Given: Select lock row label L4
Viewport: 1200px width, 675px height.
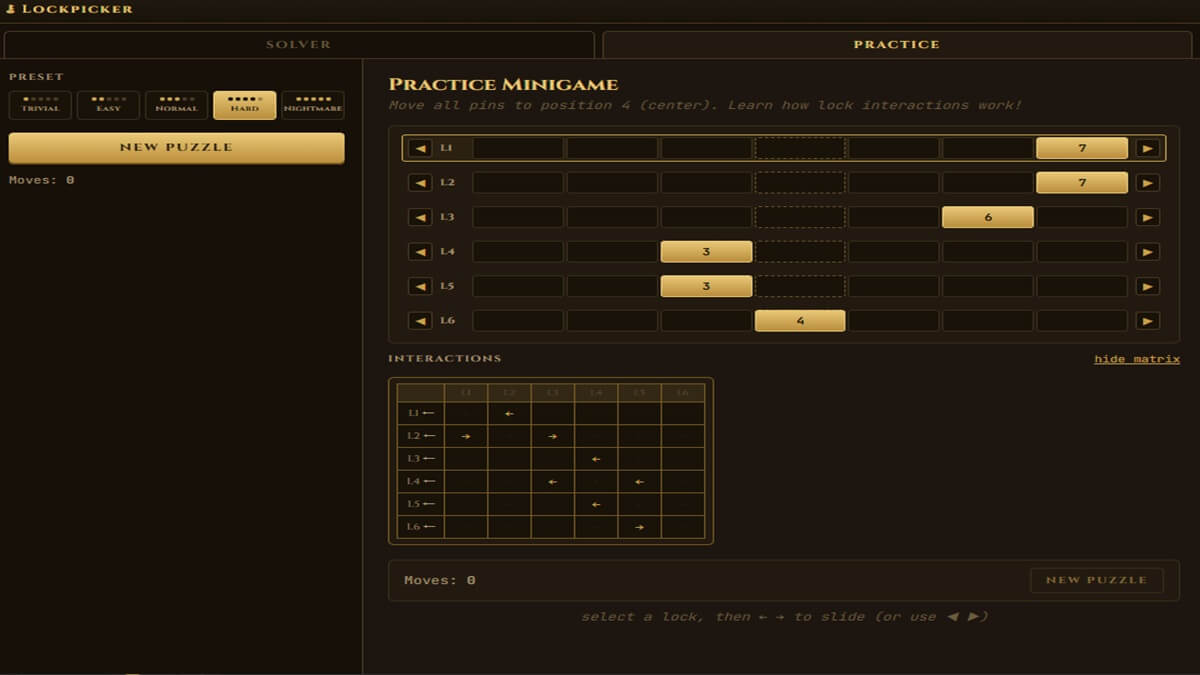Looking at the screenshot, I should [447, 252].
